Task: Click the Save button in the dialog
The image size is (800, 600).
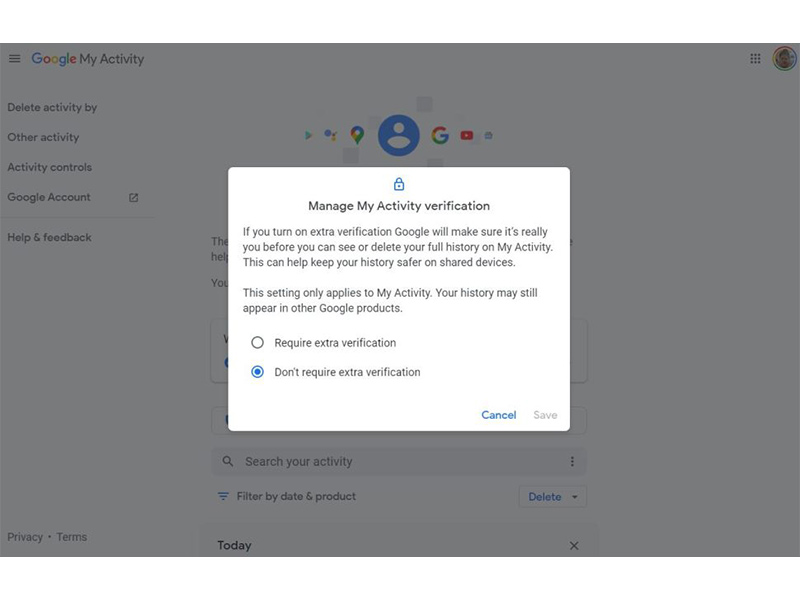Action: (x=545, y=415)
